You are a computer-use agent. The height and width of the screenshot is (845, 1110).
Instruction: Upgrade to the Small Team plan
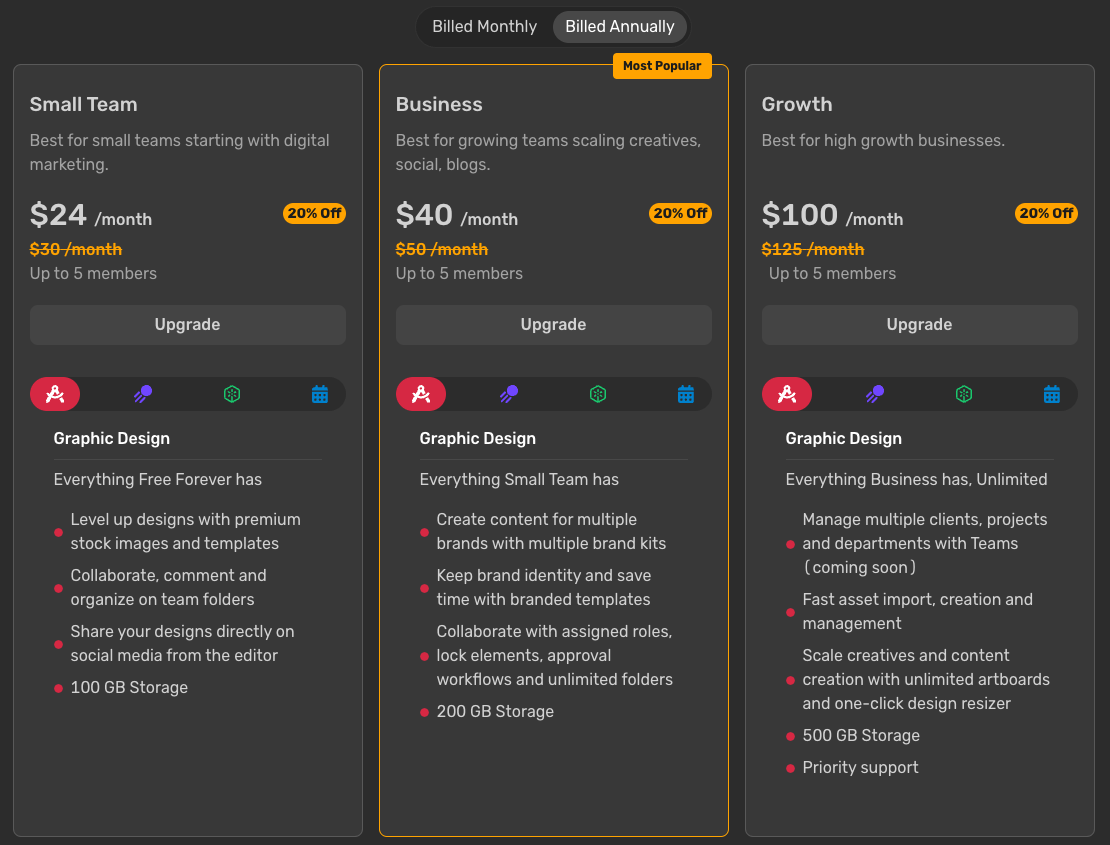pyautogui.click(x=187, y=324)
